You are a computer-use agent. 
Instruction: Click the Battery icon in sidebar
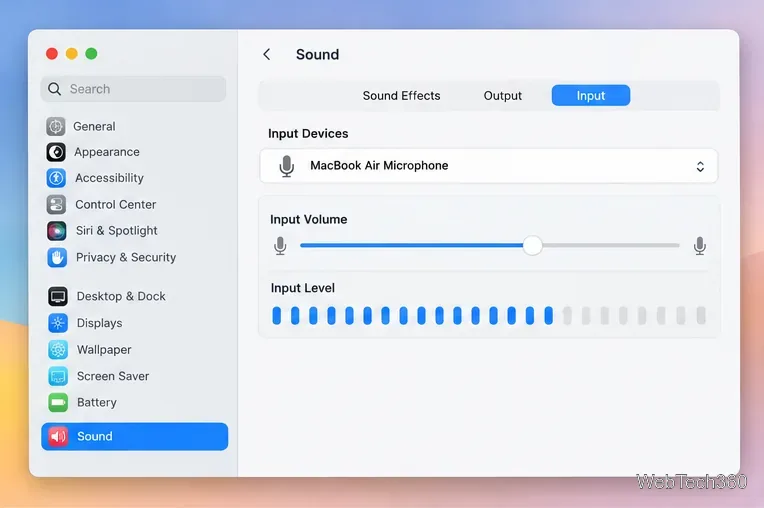click(58, 402)
